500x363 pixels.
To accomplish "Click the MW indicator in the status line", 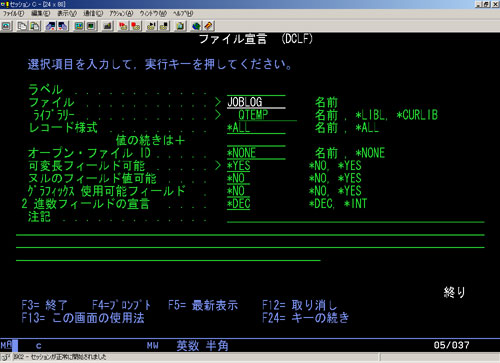I will click(153, 346).
